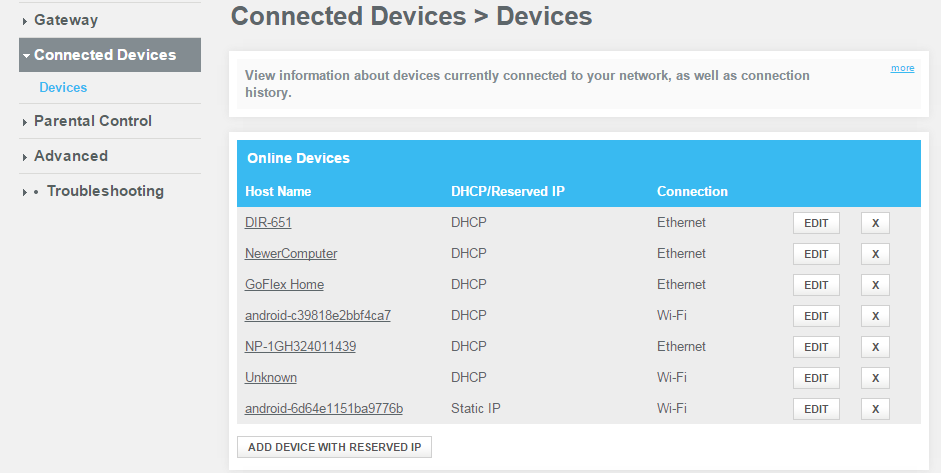Image resolution: width=941 pixels, height=473 pixels.
Task: Expand the Parental Control section
Action: pyautogui.click(x=93, y=121)
